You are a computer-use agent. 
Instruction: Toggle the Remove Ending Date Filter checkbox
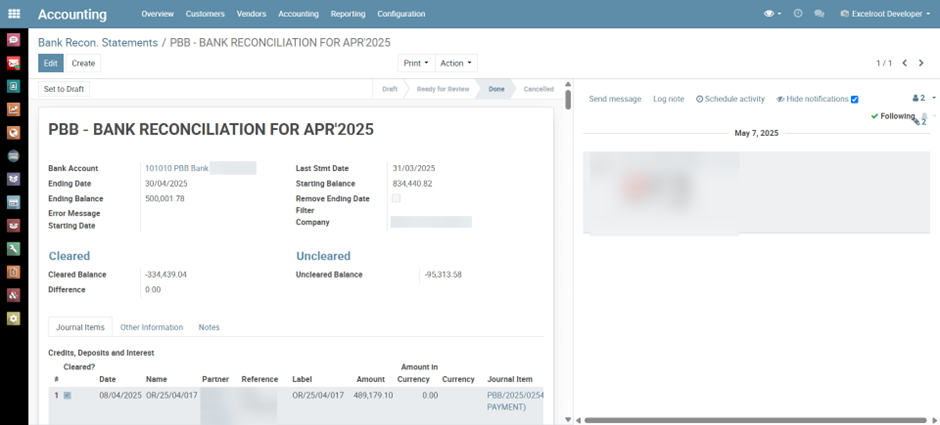396,198
